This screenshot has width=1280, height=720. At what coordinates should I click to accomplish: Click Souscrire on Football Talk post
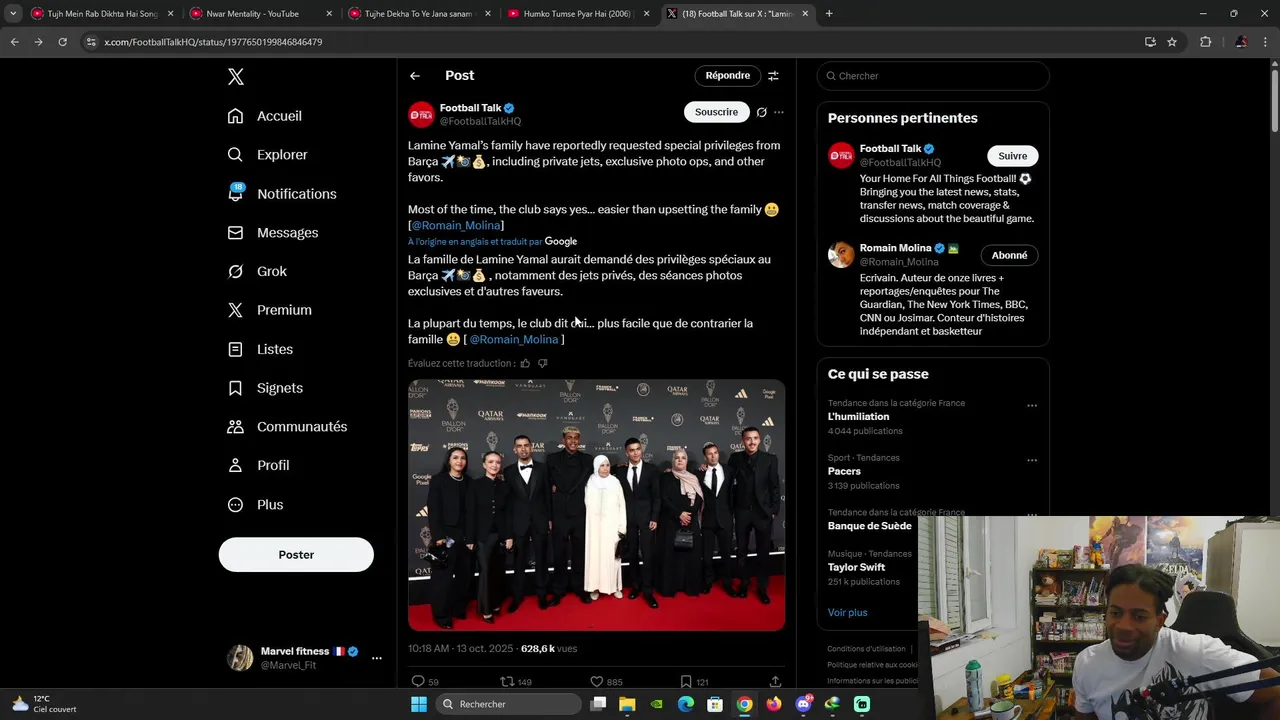tap(716, 112)
